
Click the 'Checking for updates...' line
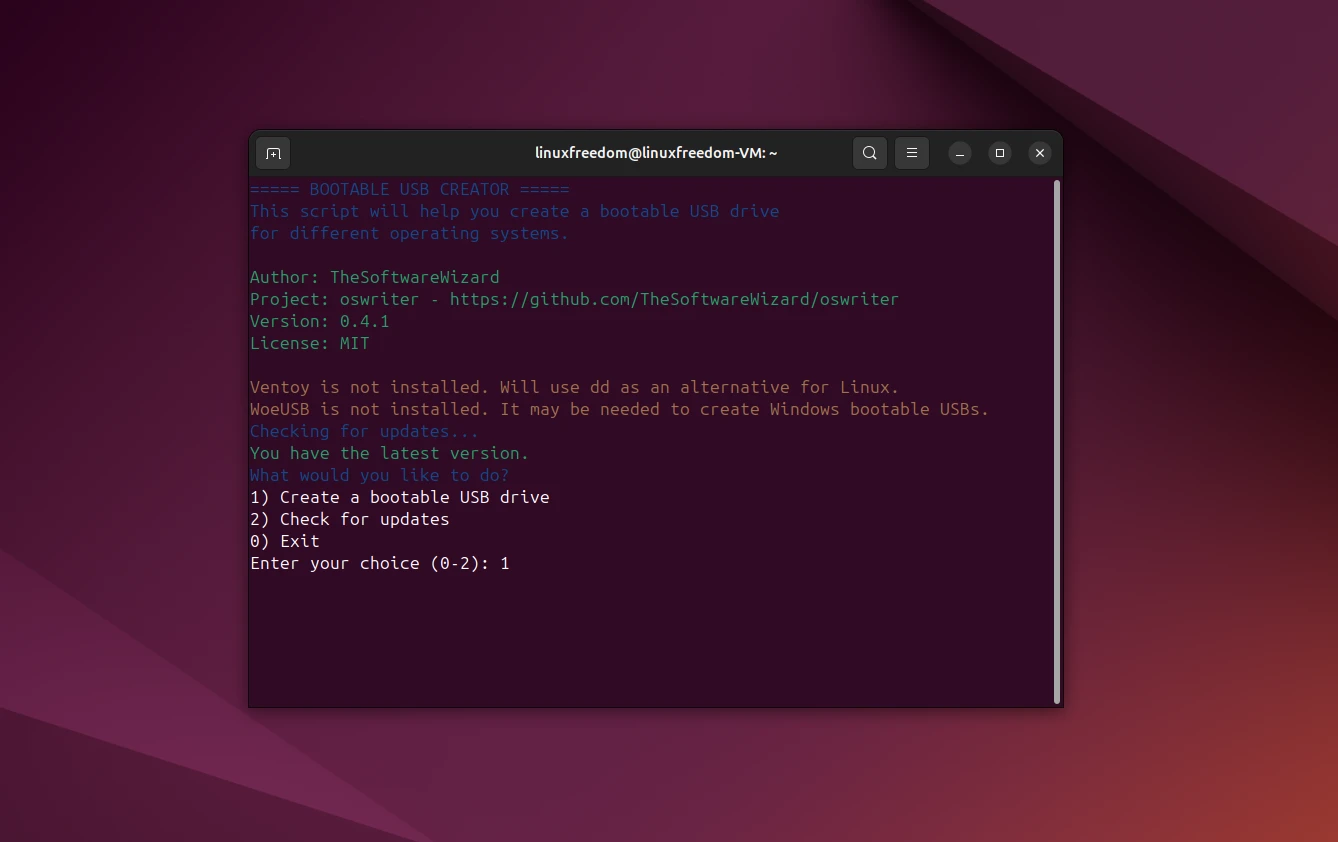click(x=363, y=431)
